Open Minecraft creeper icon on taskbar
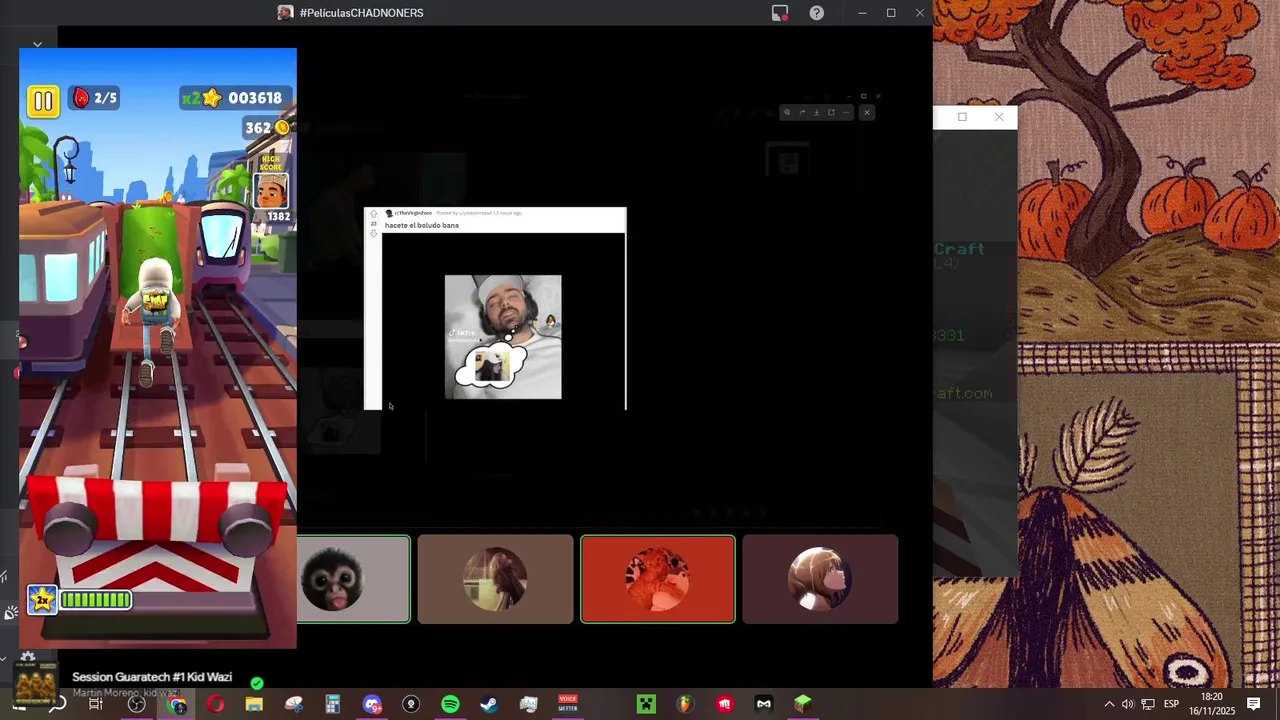This screenshot has height=720, width=1280. (x=646, y=705)
